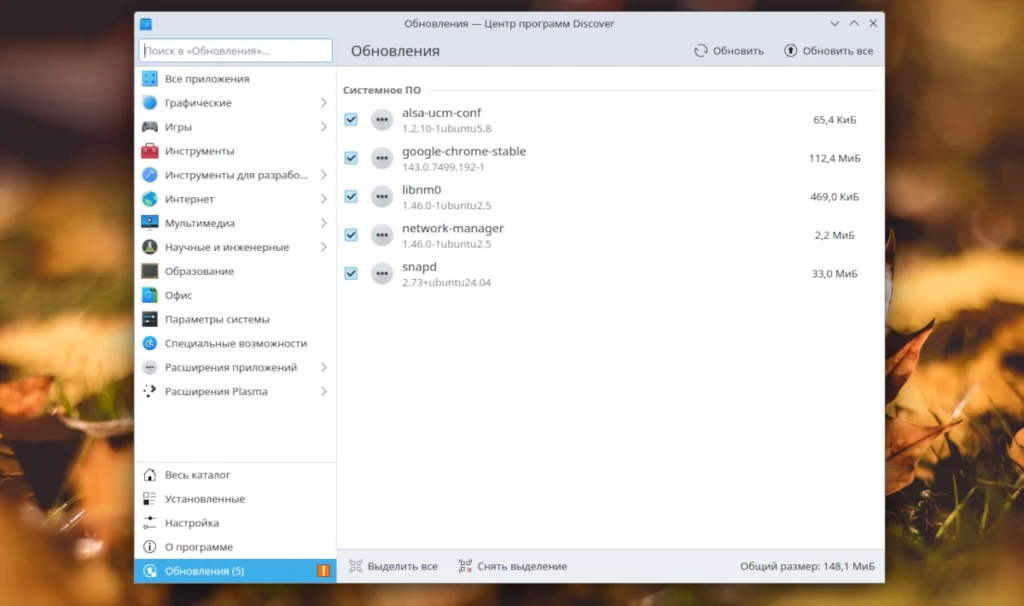Click Выделить все button

click(x=393, y=566)
